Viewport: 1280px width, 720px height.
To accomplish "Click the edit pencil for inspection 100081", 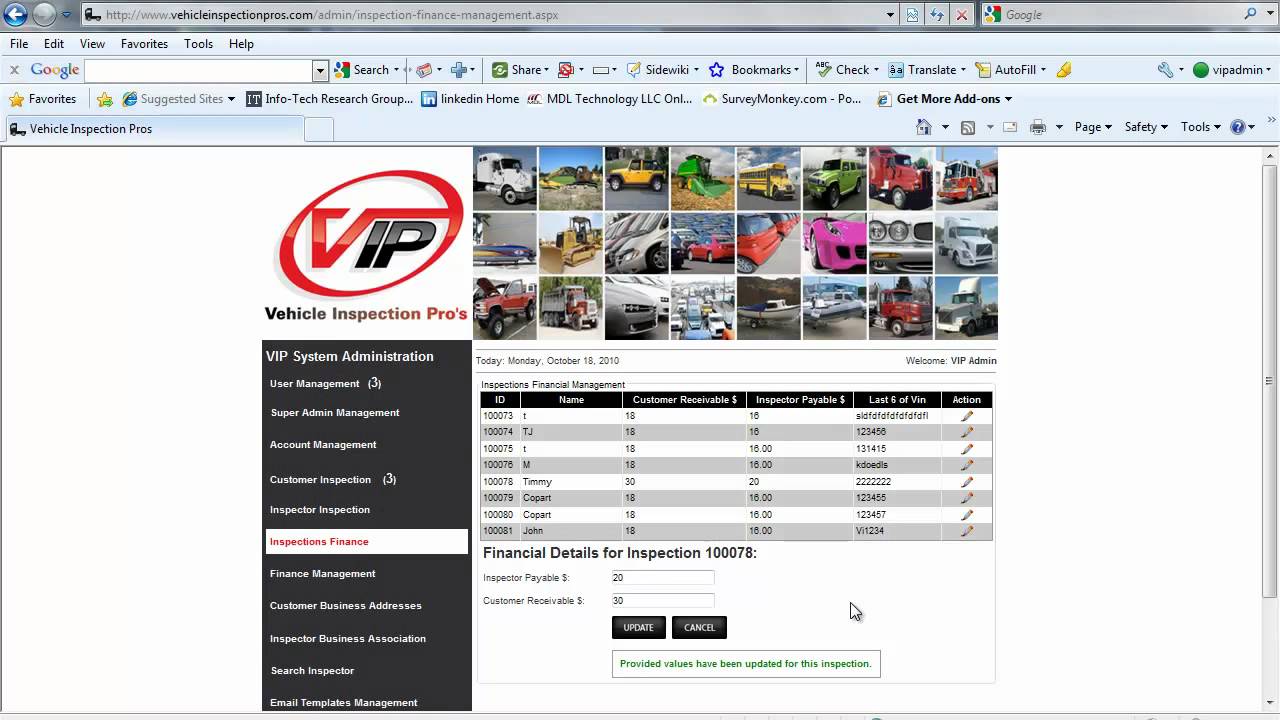I will tap(967, 531).
